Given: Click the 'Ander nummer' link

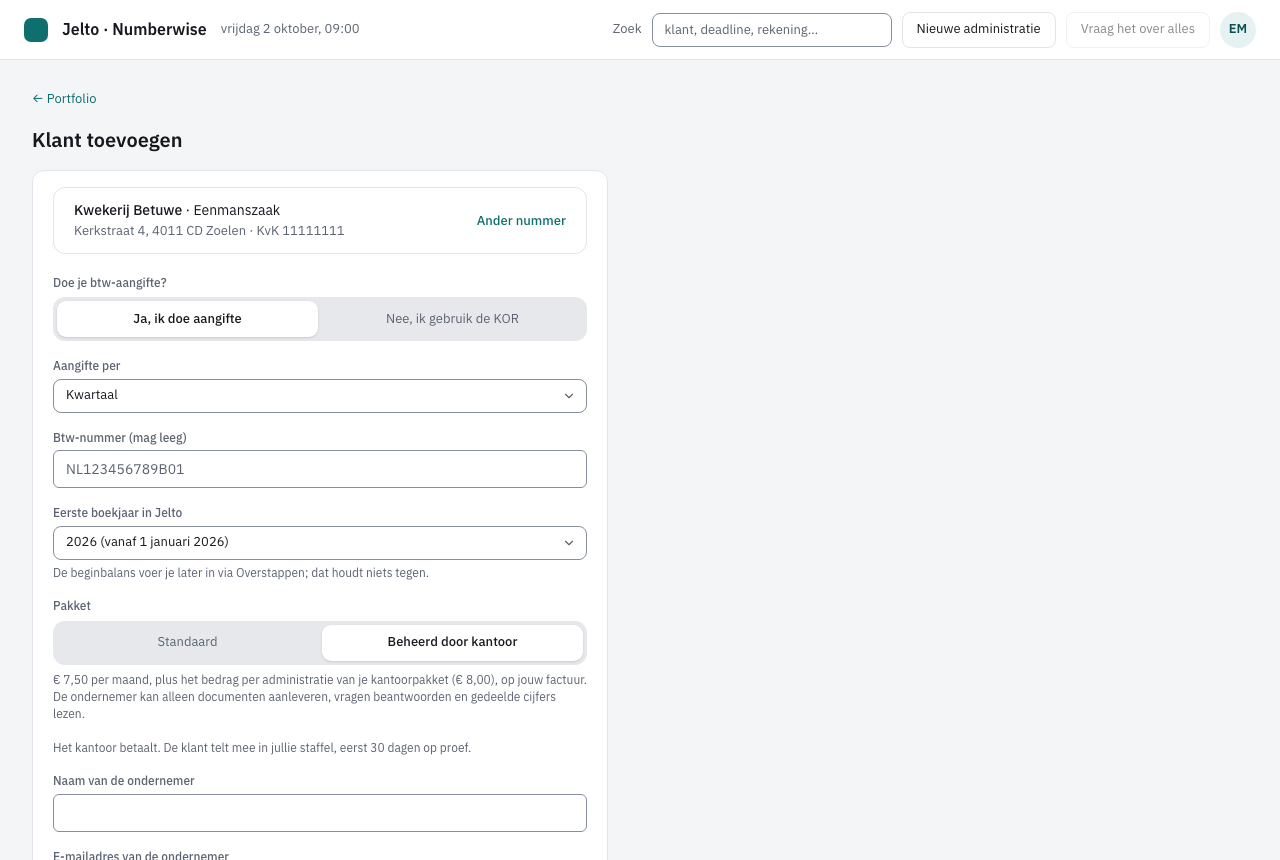Looking at the screenshot, I should pos(521,221).
